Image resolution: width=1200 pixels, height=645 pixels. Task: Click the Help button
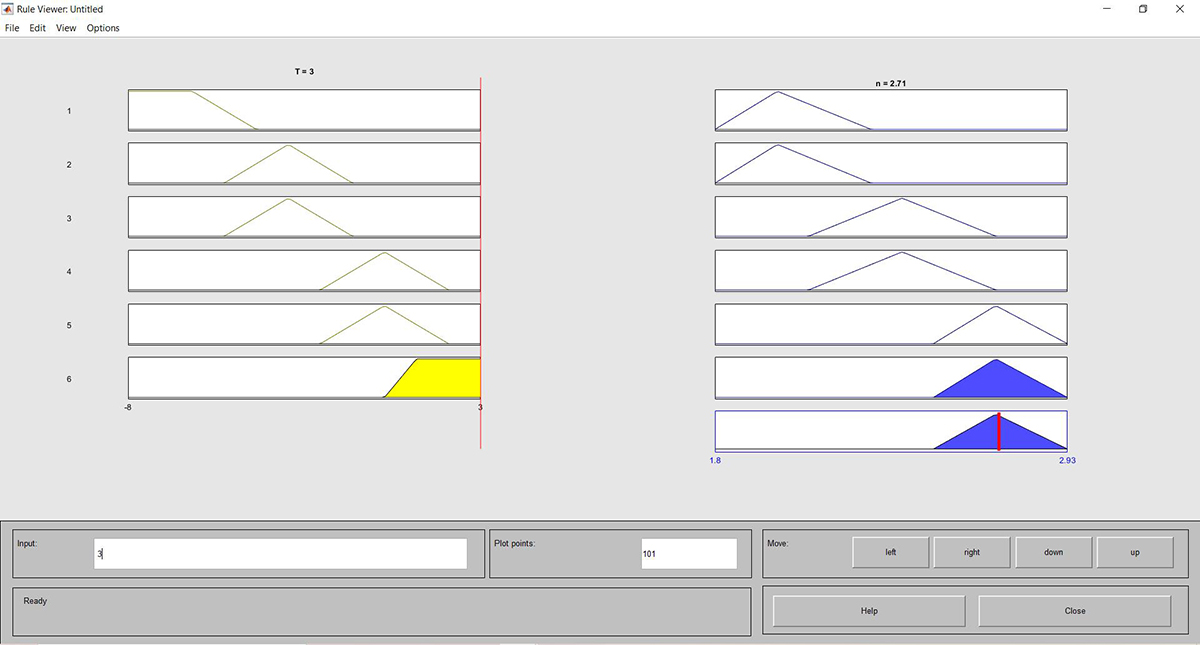[869, 611]
